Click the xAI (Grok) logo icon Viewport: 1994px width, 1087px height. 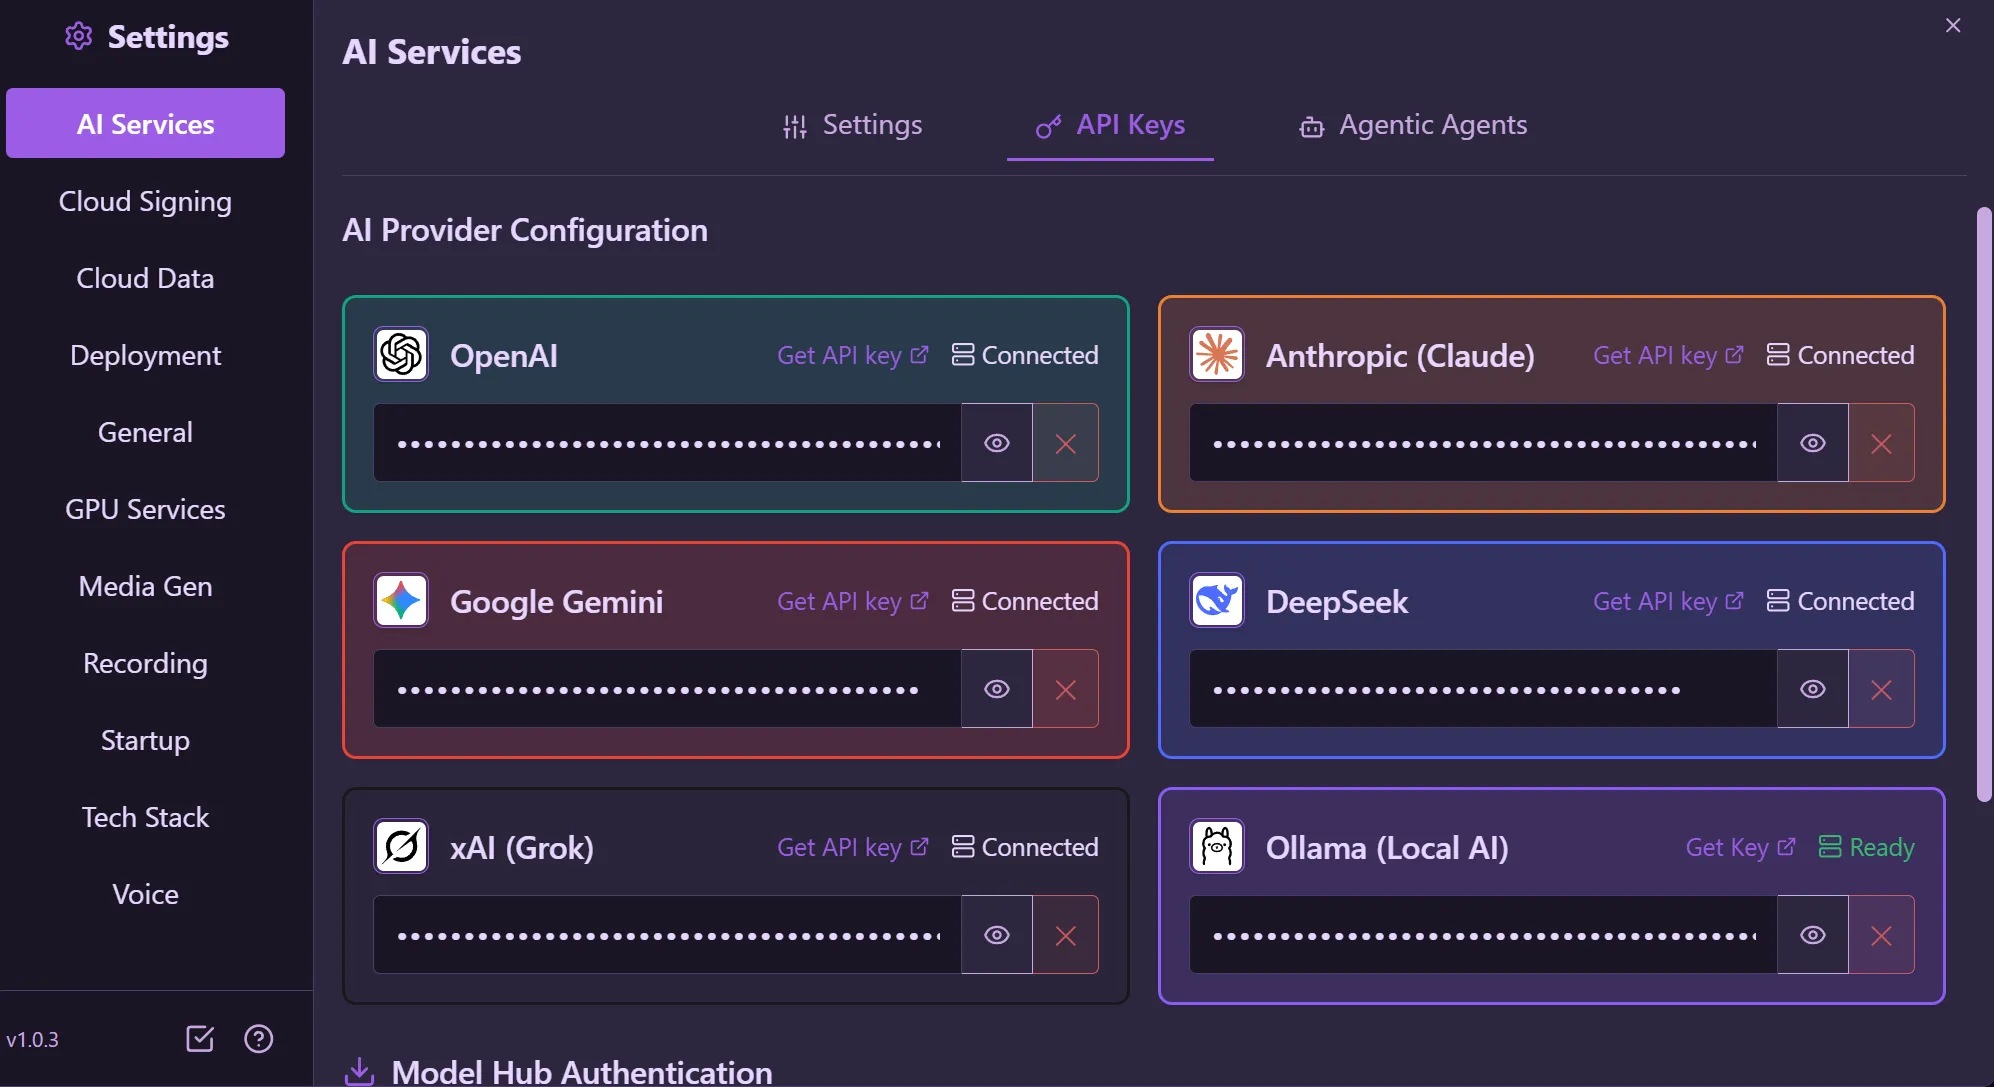(x=401, y=846)
